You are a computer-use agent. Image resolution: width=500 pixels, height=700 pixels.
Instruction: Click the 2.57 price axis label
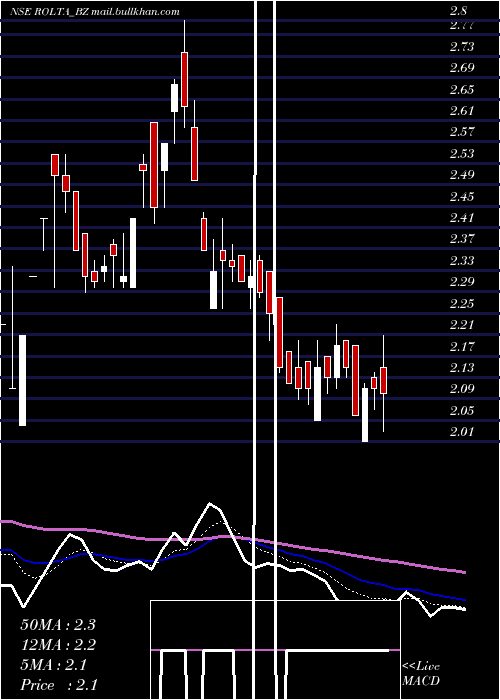point(462,132)
